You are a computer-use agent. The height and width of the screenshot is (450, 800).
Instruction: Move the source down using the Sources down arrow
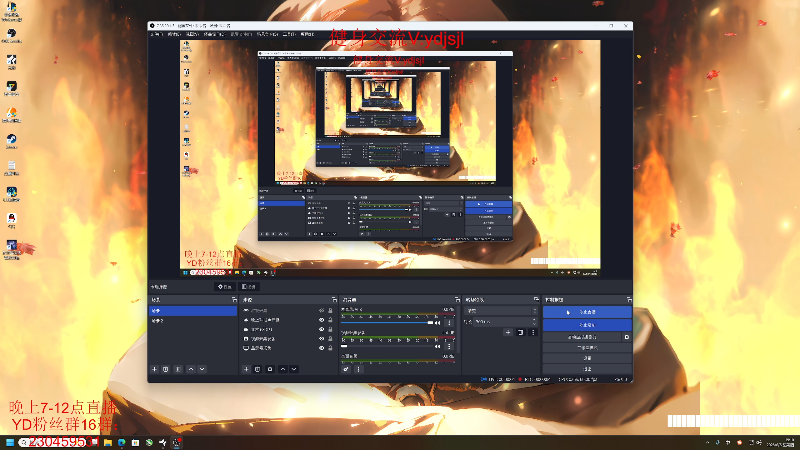pyautogui.click(x=294, y=369)
